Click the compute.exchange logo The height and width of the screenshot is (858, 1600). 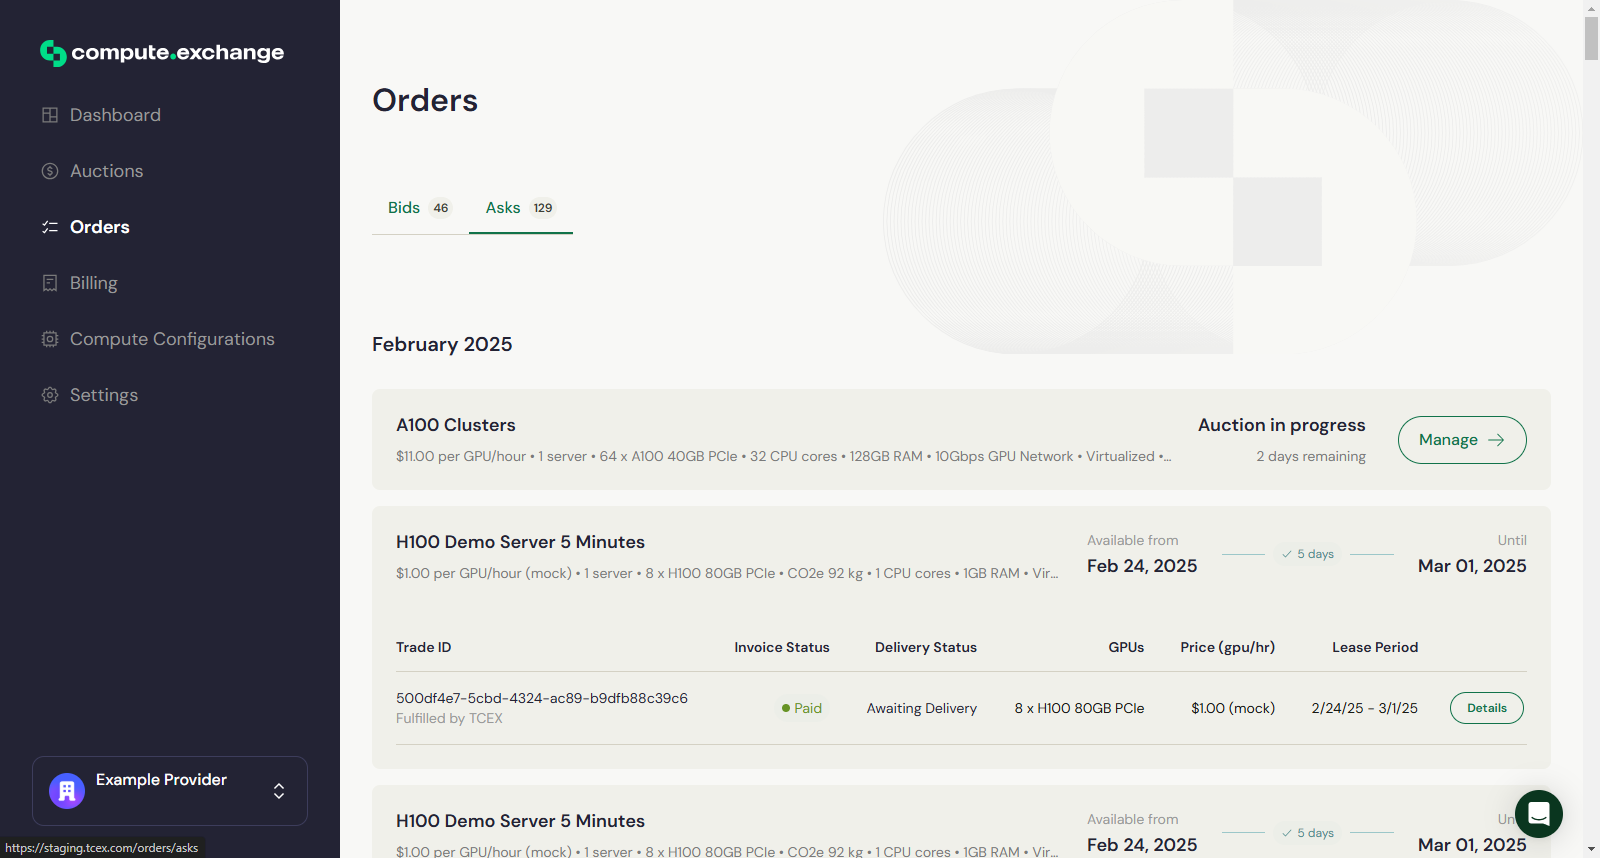pyautogui.click(x=162, y=53)
